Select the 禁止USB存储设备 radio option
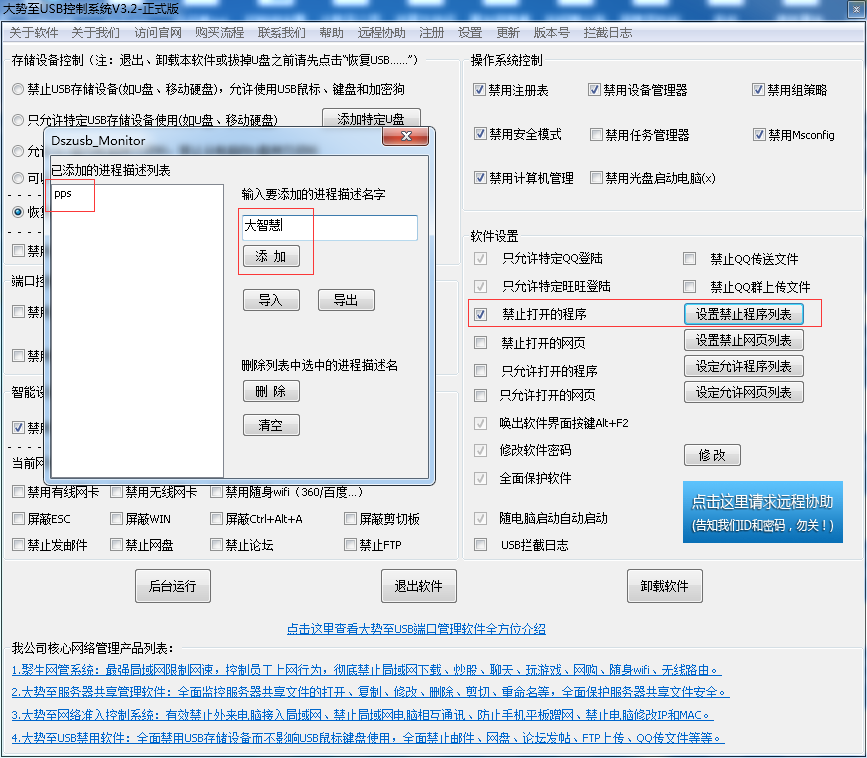Viewport: 867px width, 758px height. pos(18,89)
